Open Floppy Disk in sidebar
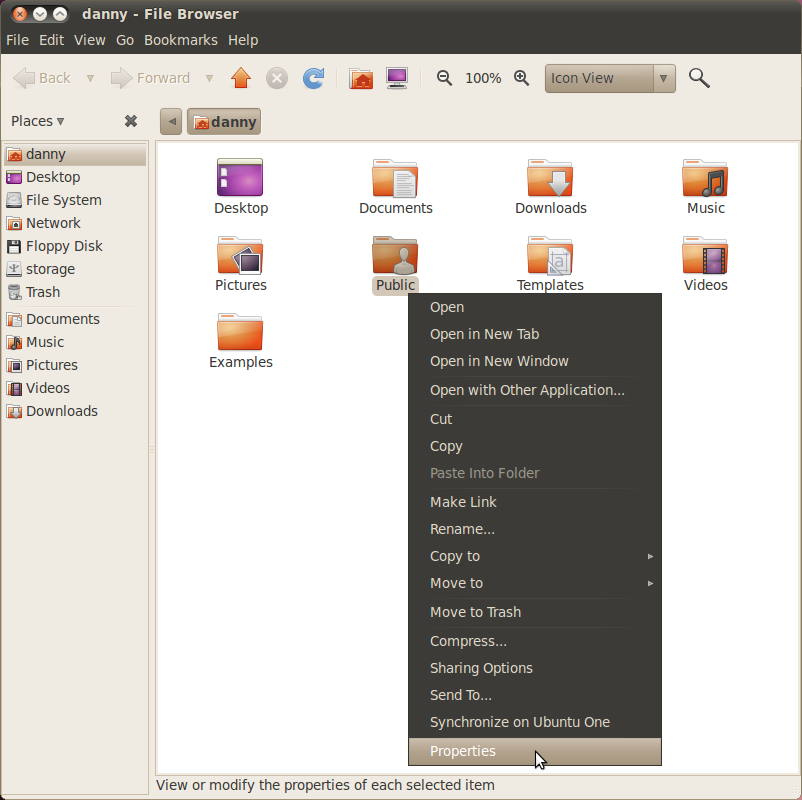802x800 pixels. 75,246
